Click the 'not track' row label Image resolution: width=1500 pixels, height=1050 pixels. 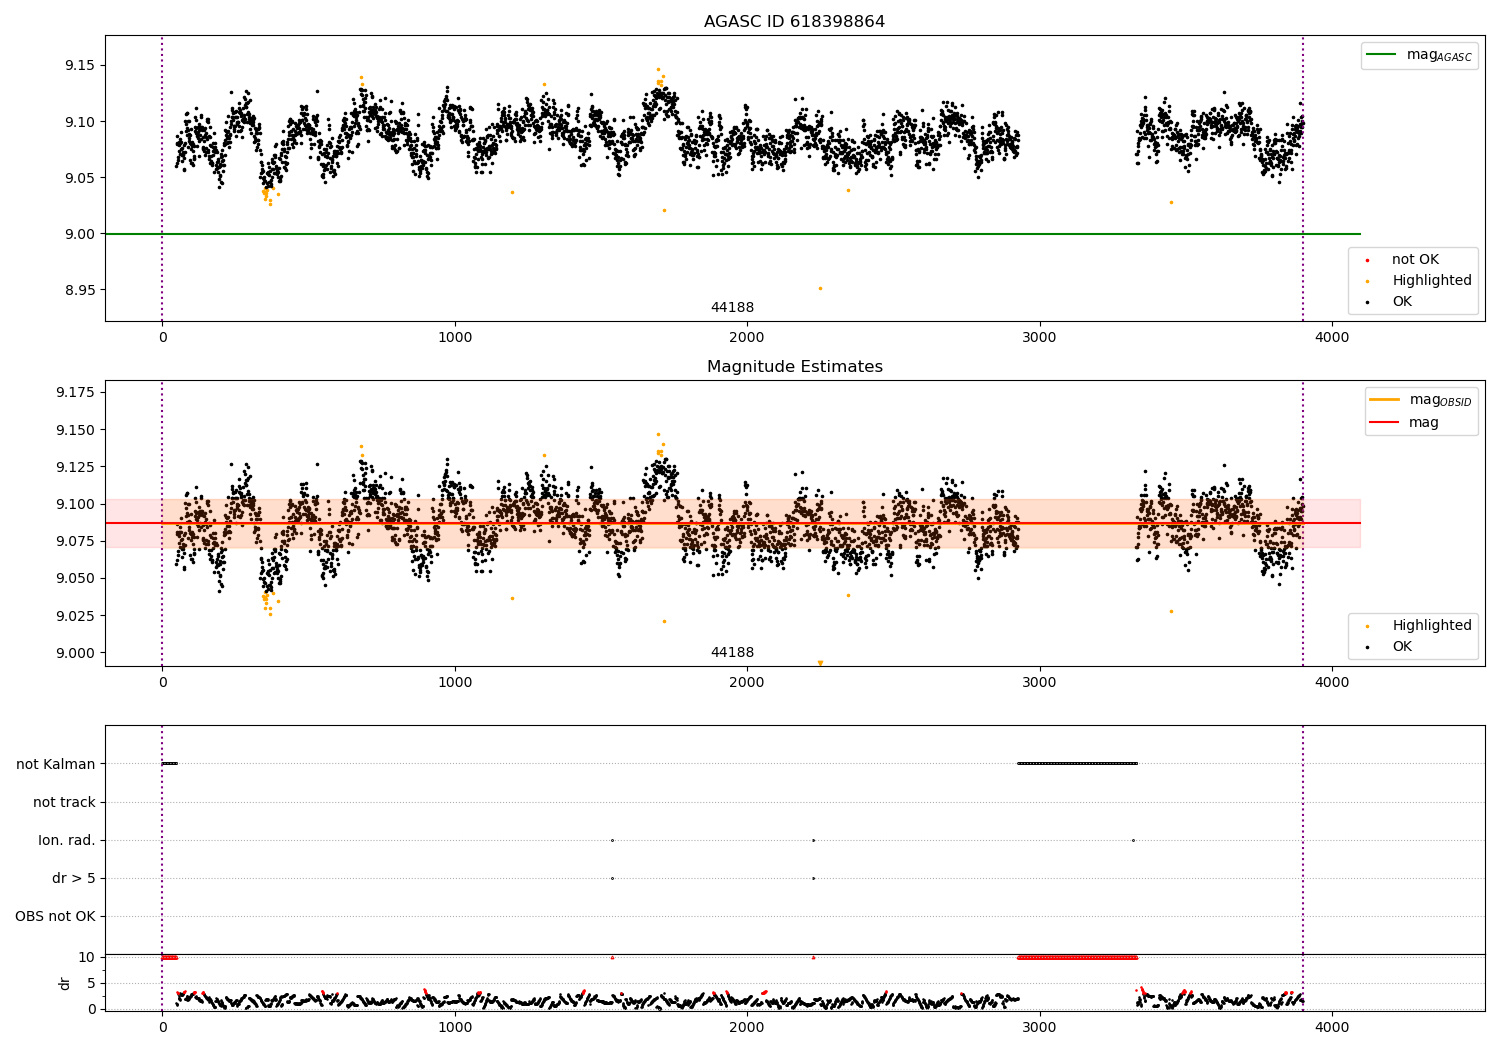click(x=64, y=803)
